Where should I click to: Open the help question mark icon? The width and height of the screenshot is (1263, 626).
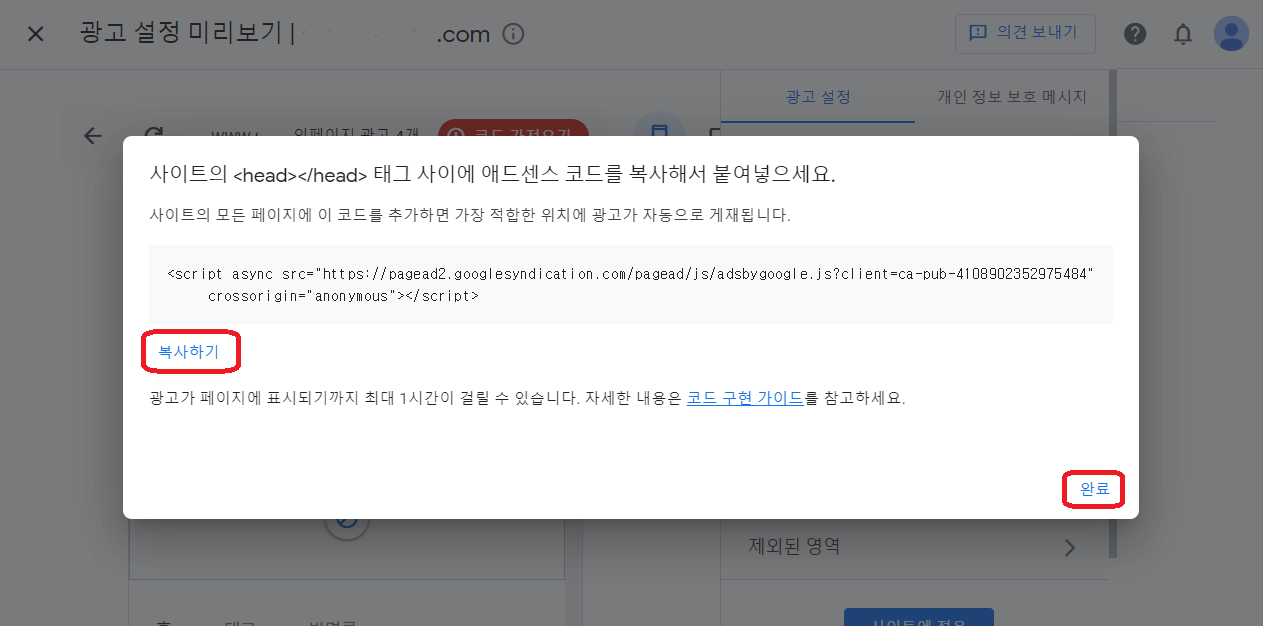click(1135, 34)
